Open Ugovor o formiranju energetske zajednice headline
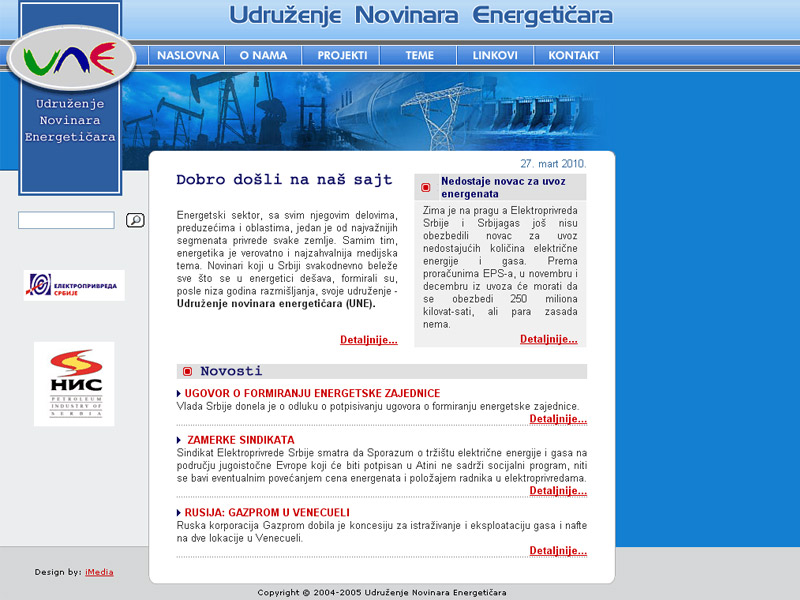 [x=312, y=393]
